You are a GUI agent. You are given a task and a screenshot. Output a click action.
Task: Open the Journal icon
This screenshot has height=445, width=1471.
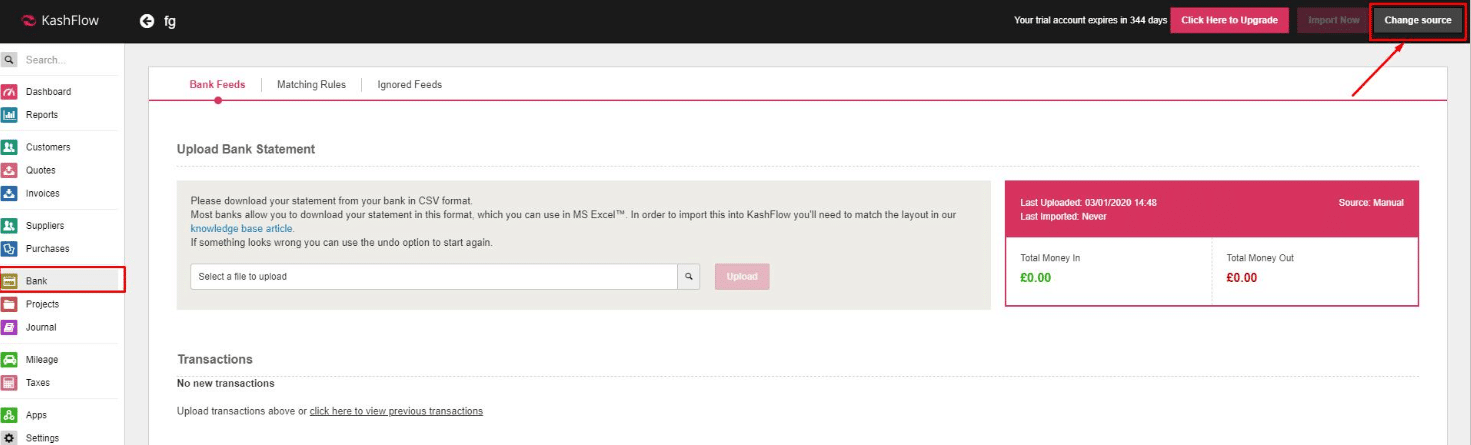(10, 327)
